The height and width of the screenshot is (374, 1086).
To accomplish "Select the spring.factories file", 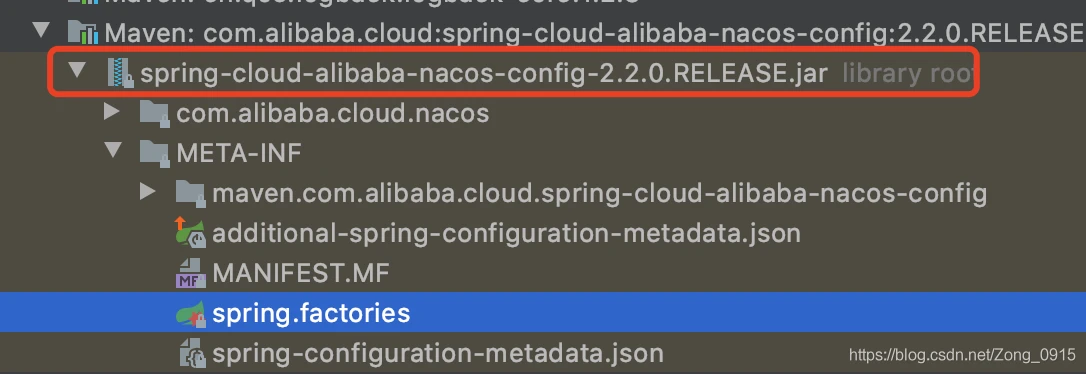I will pos(311,313).
